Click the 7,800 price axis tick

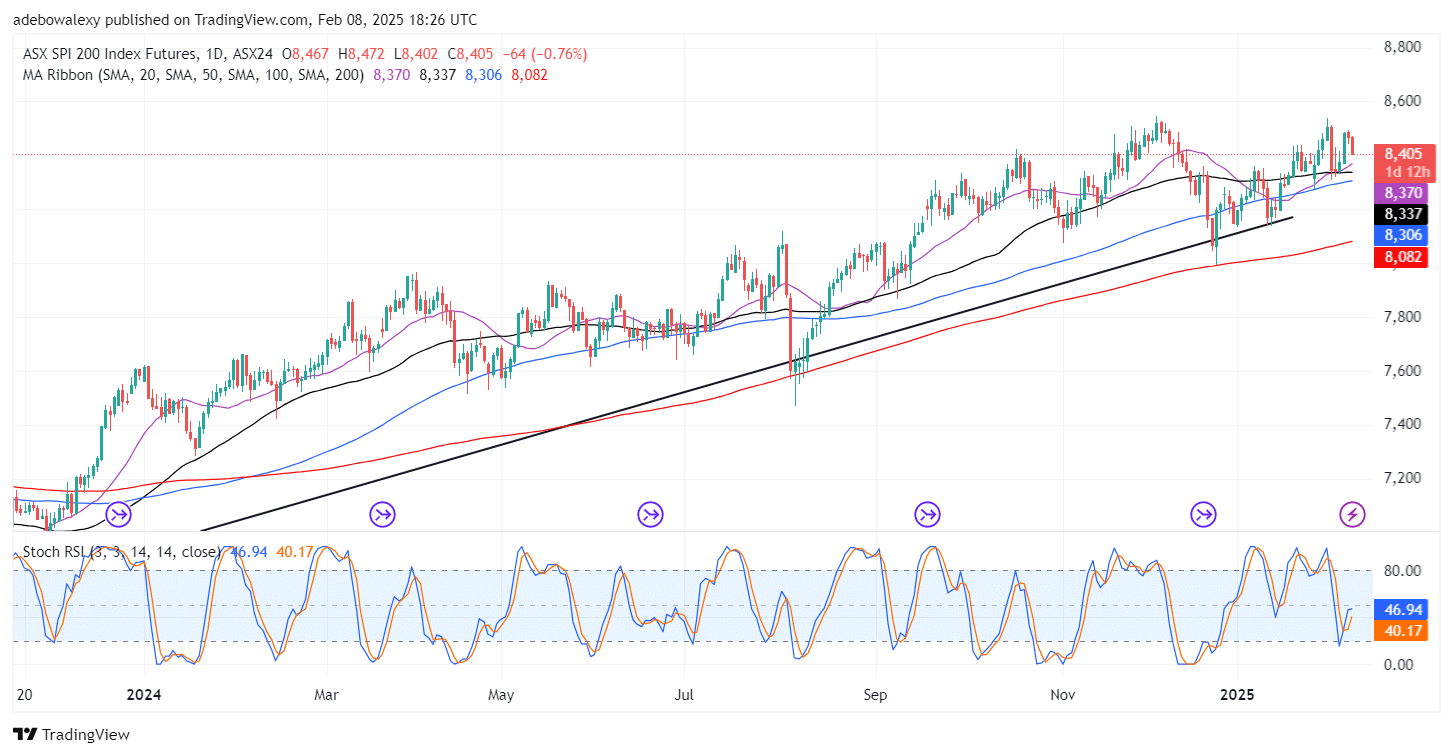[1404, 316]
